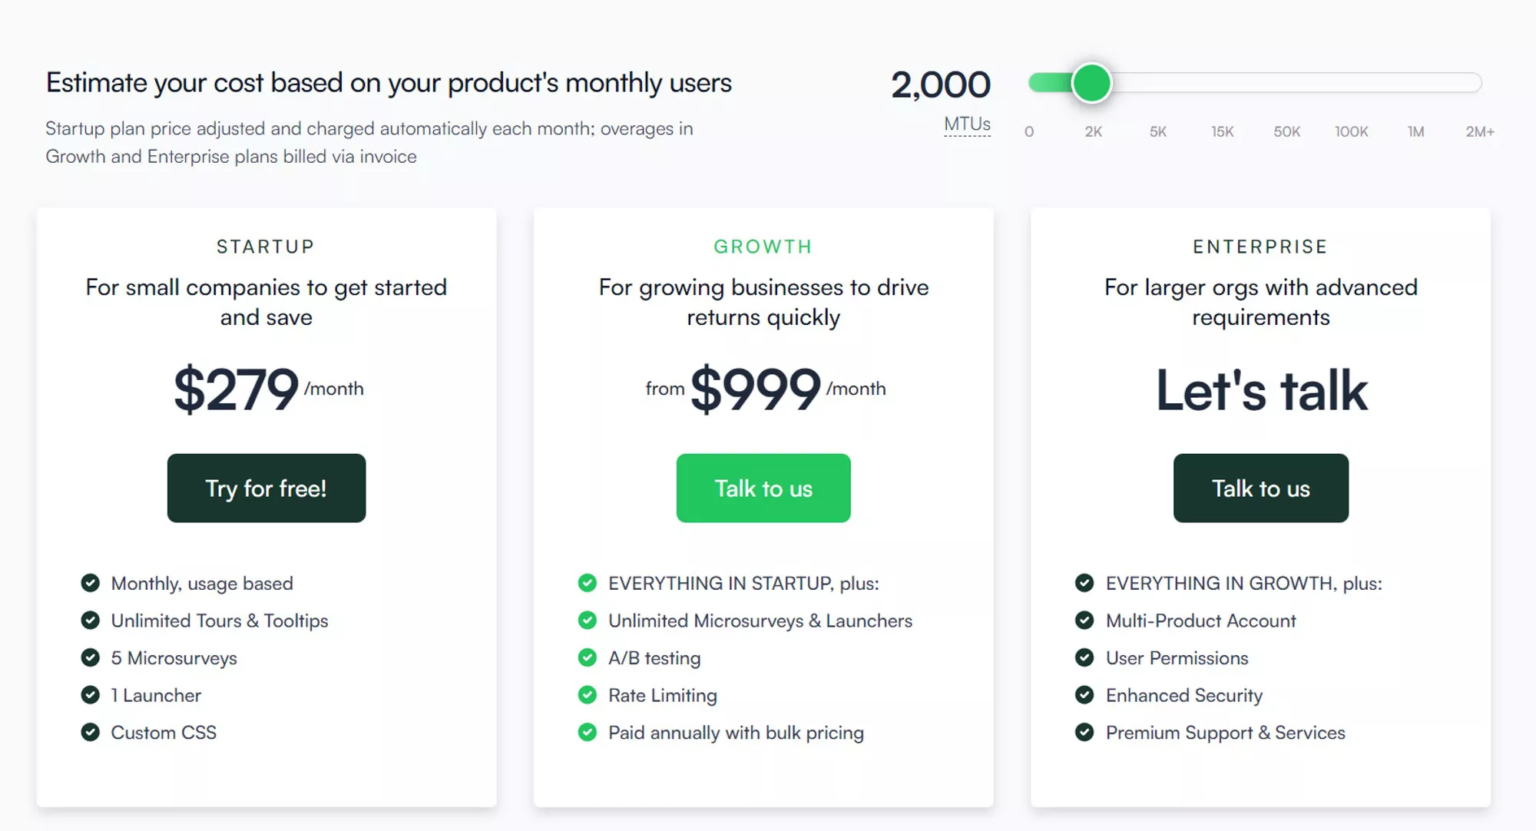Click the green slider handle
1536x831 pixels.
pyautogui.click(x=1092, y=83)
